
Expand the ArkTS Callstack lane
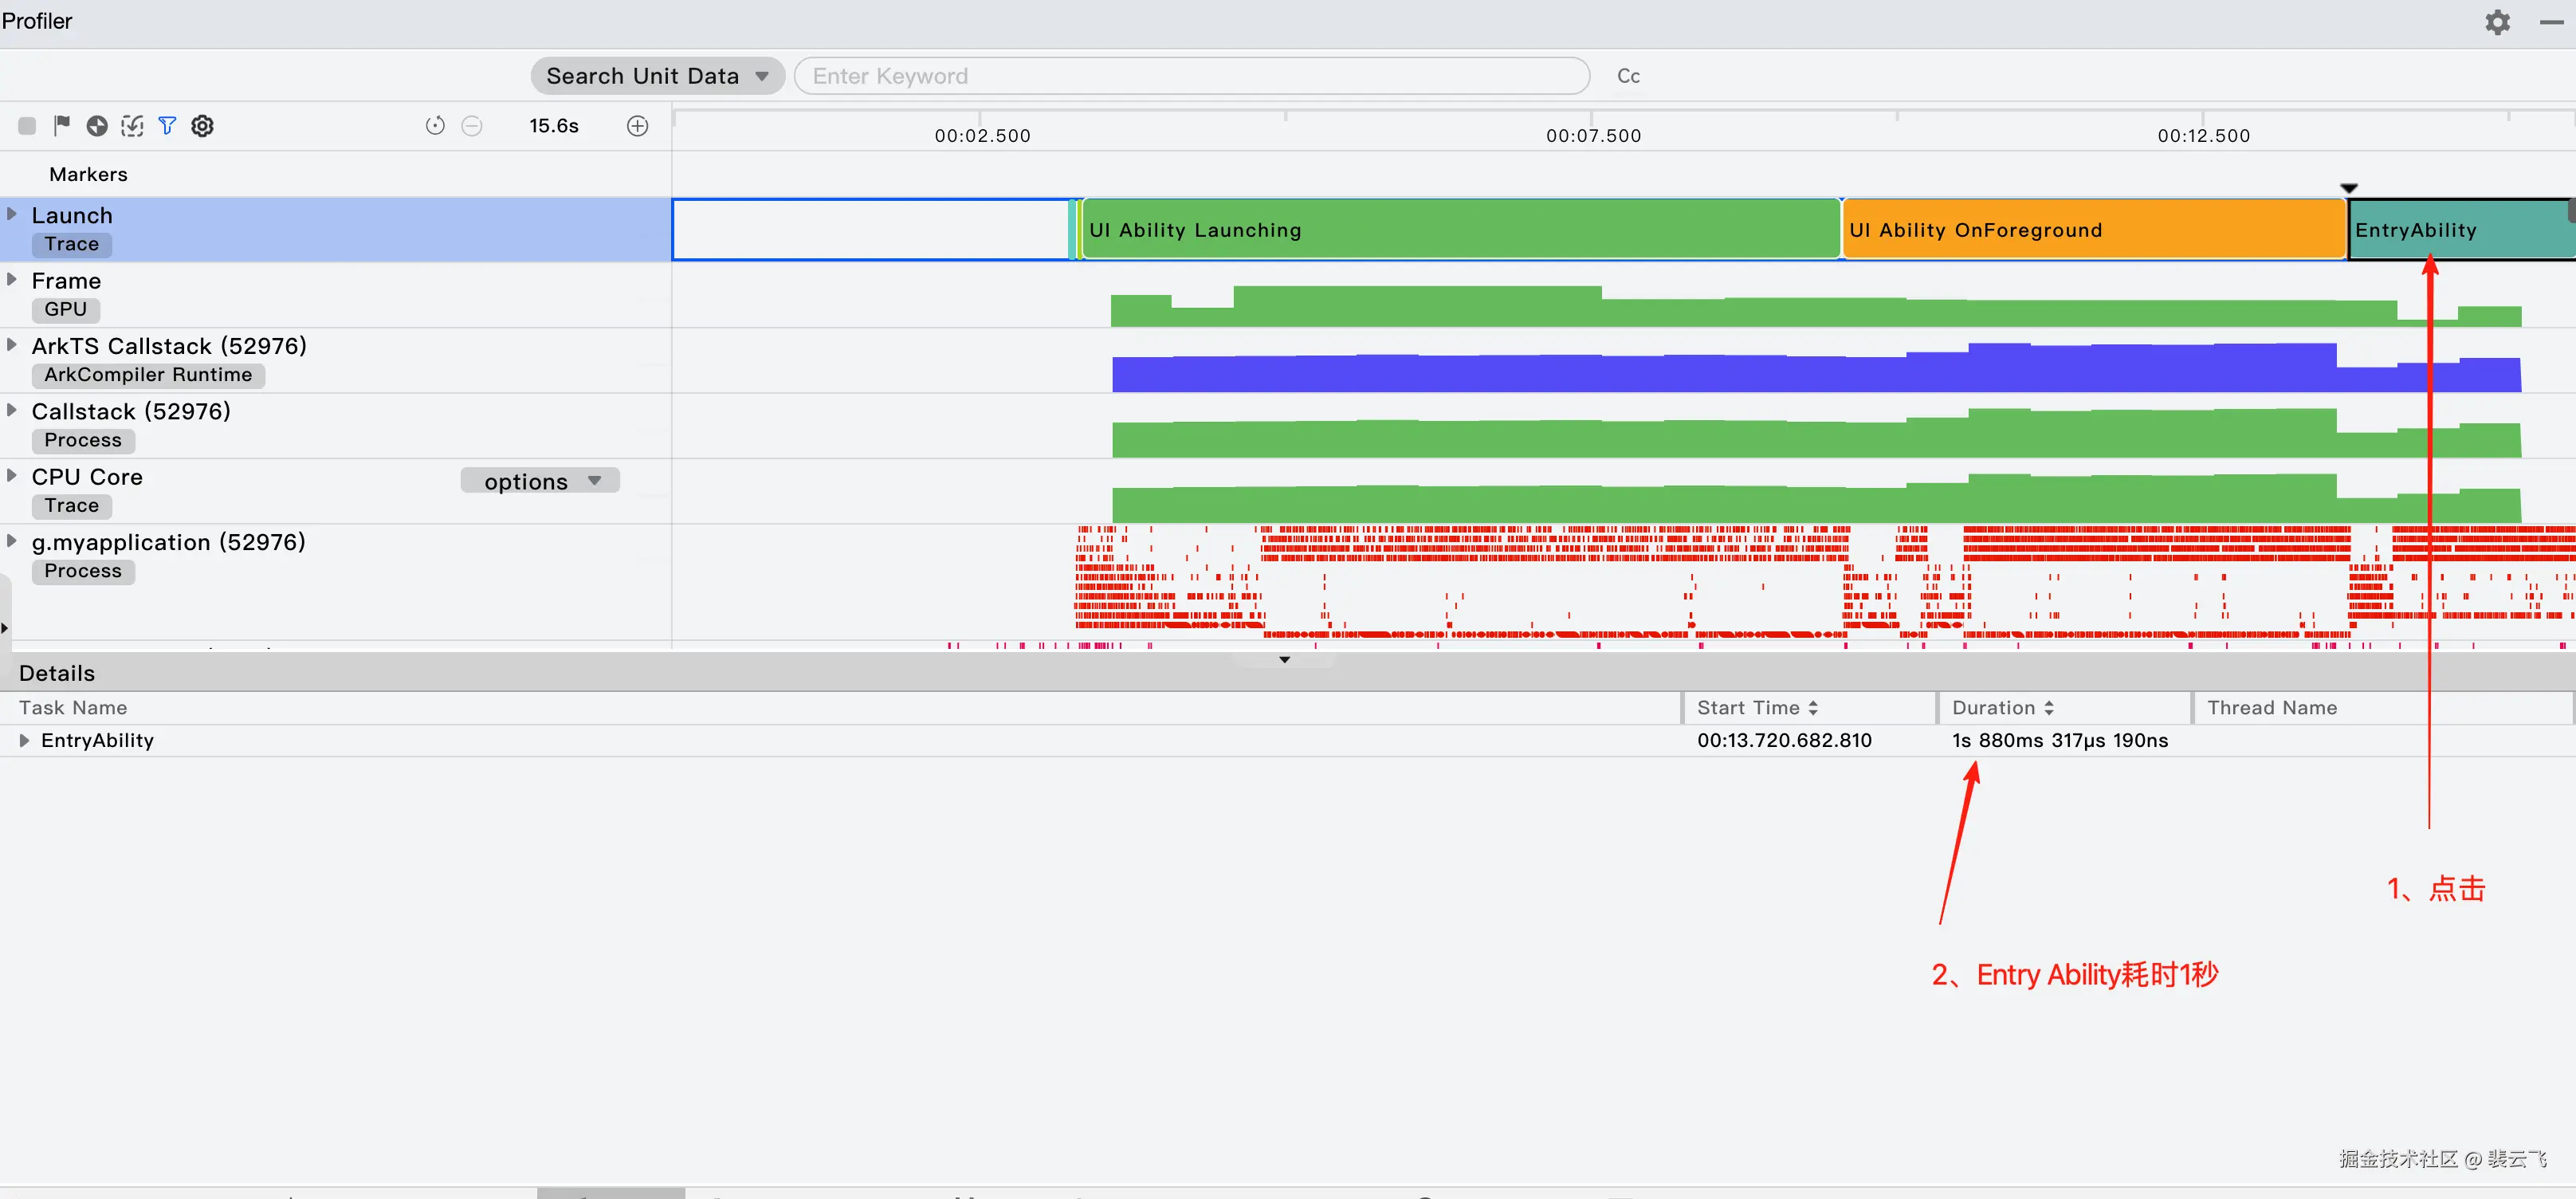point(12,345)
